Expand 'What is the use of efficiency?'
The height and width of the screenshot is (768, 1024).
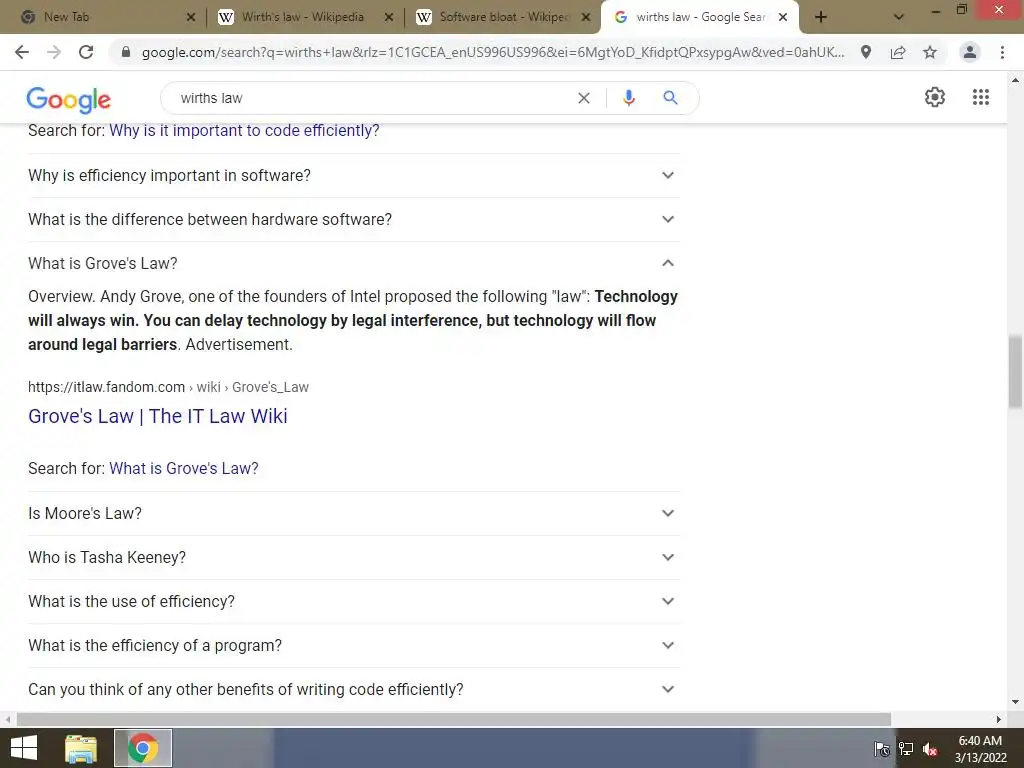tap(353, 601)
